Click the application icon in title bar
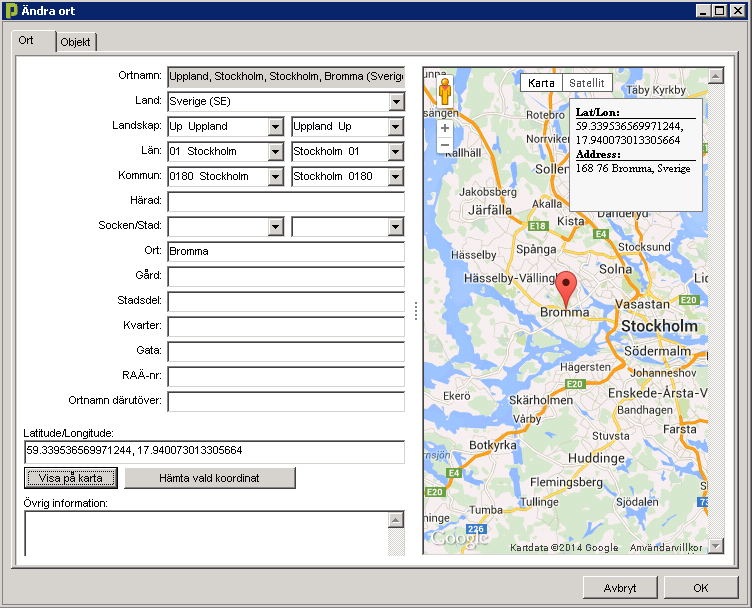Image resolution: width=752 pixels, height=608 pixels. coord(12,11)
